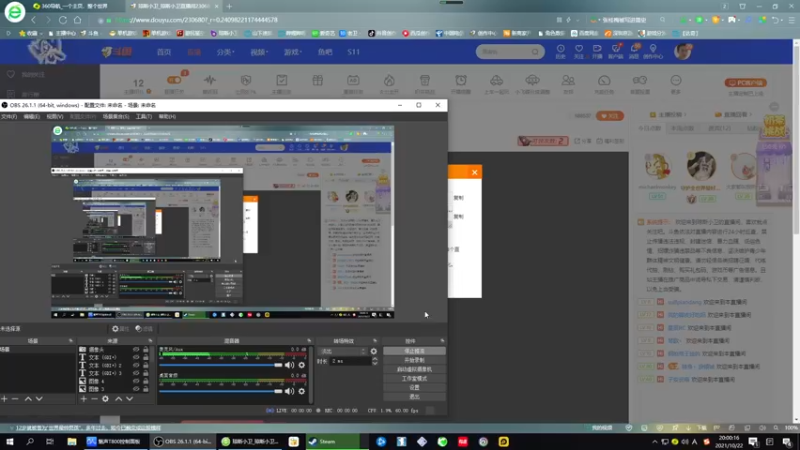Viewport: 800px width, 450px height.
Task: Click 工作室模式 studio mode button
Action: click(x=414, y=379)
